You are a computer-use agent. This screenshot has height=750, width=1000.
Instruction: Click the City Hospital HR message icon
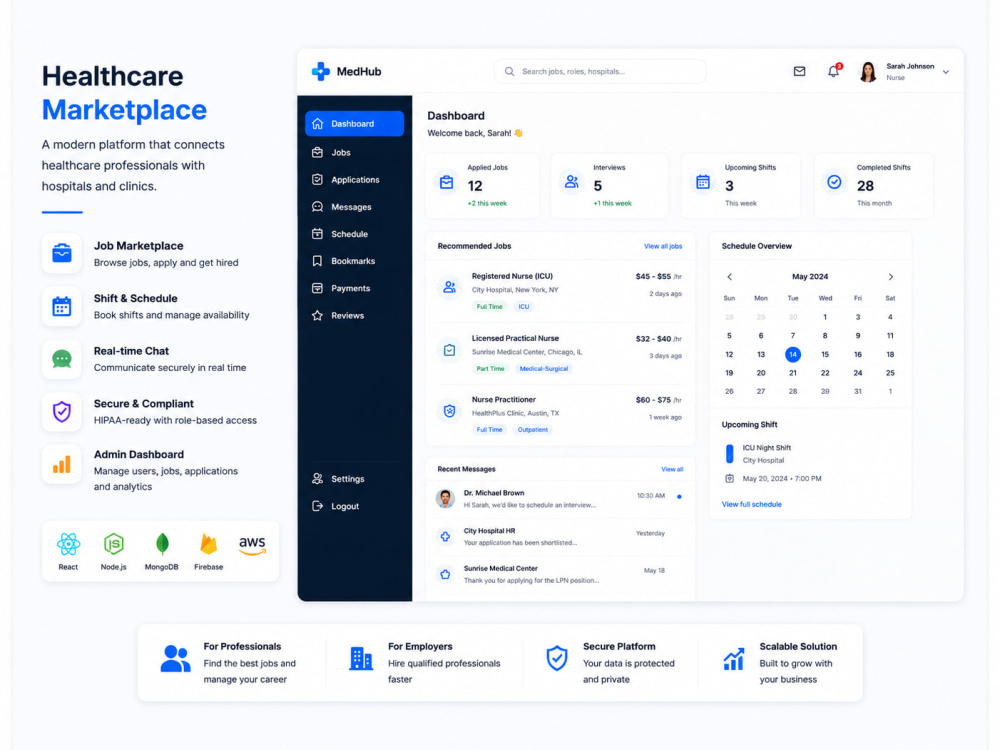tap(445, 537)
